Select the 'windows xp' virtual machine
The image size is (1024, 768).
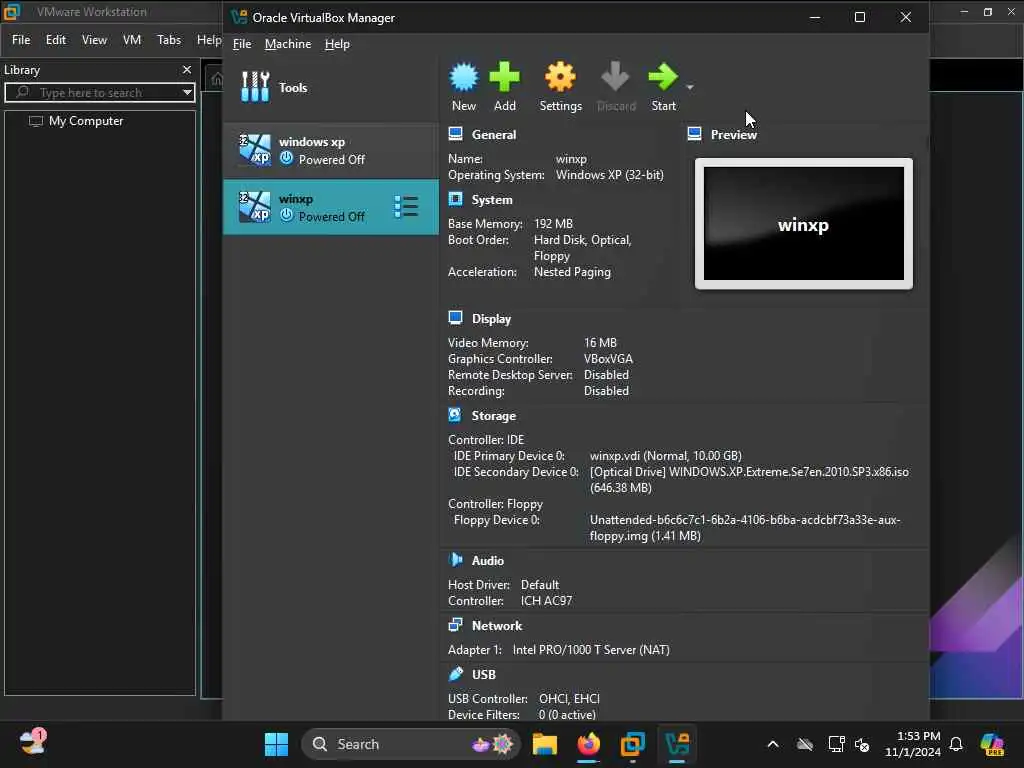click(330, 150)
